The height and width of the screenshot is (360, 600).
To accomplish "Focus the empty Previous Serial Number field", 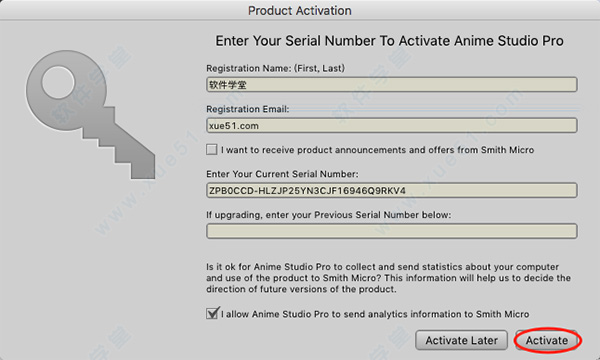I will (x=391, y=231).
